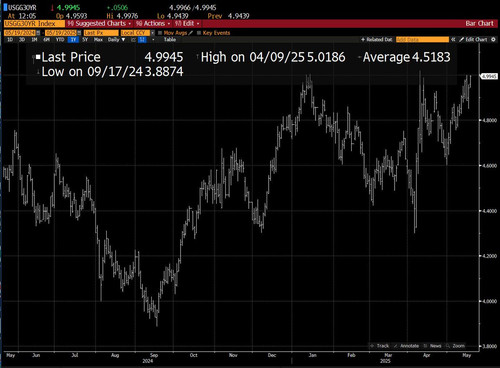
Task: Click the Op 4.9593 open value
Action: (72, 16)
